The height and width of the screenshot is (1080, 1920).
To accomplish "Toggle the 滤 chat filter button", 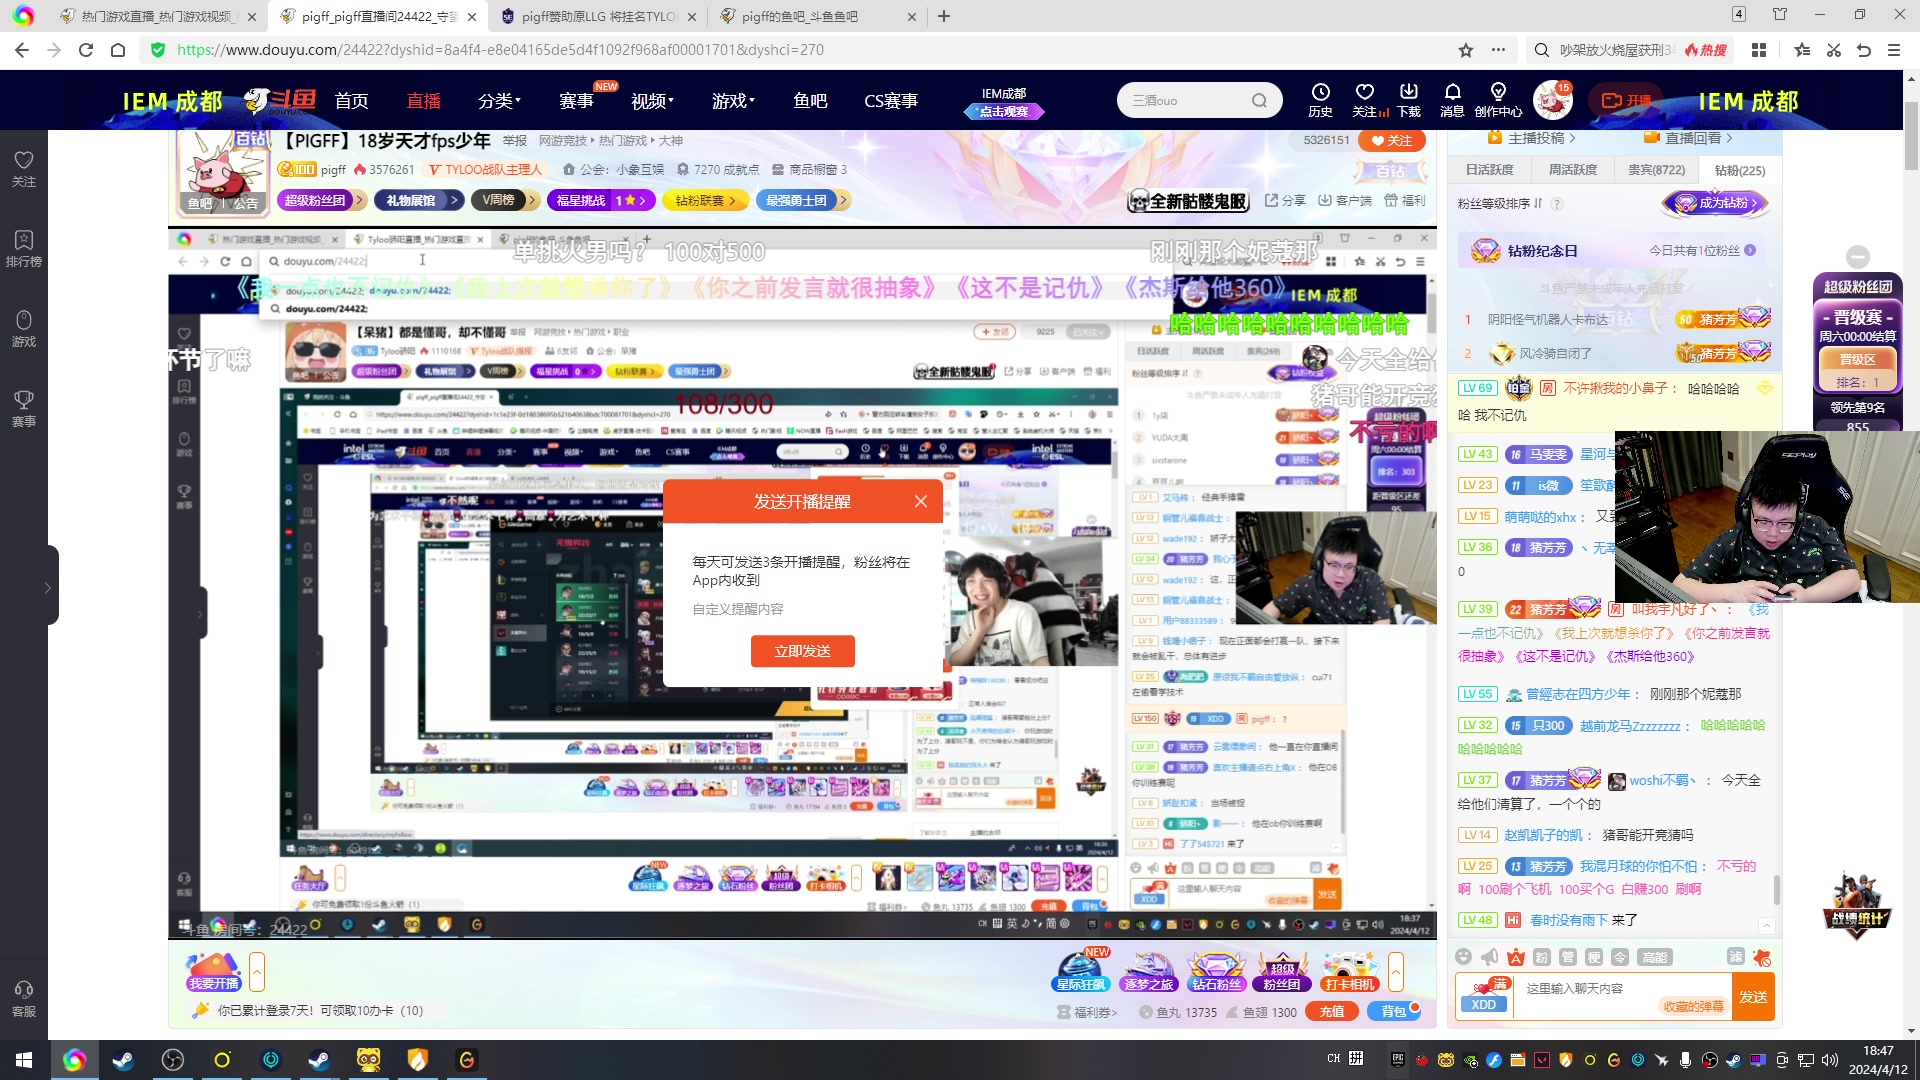I will coord(1736,957).
